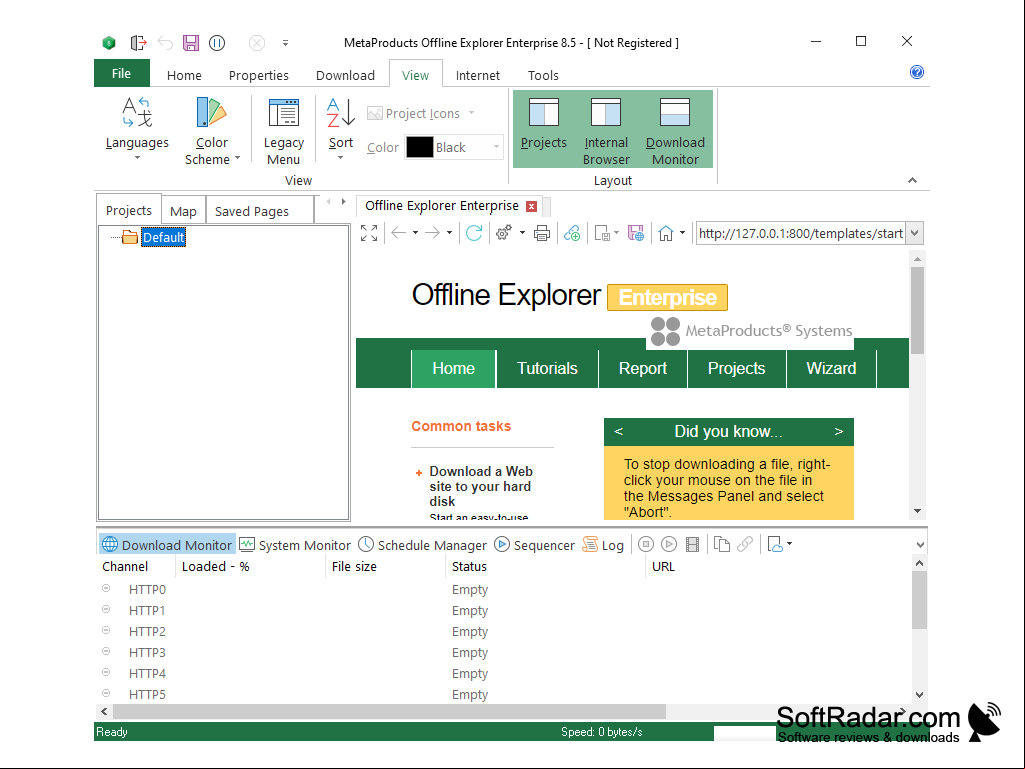The width and height of the screenshot is (1025, 769).
Task: Switch to the Properties ribbon tab
Action: [x=259, y=75]
